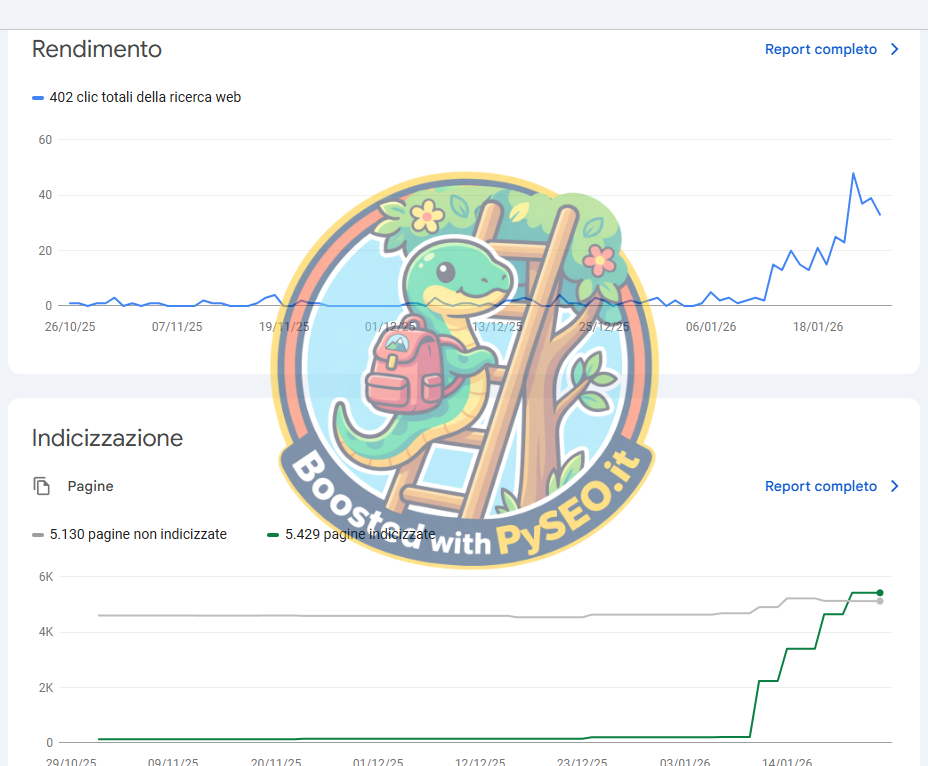Click the 18/01/26 date on clicks chart
Screen dimensions: 928x766
pos(818,327)
